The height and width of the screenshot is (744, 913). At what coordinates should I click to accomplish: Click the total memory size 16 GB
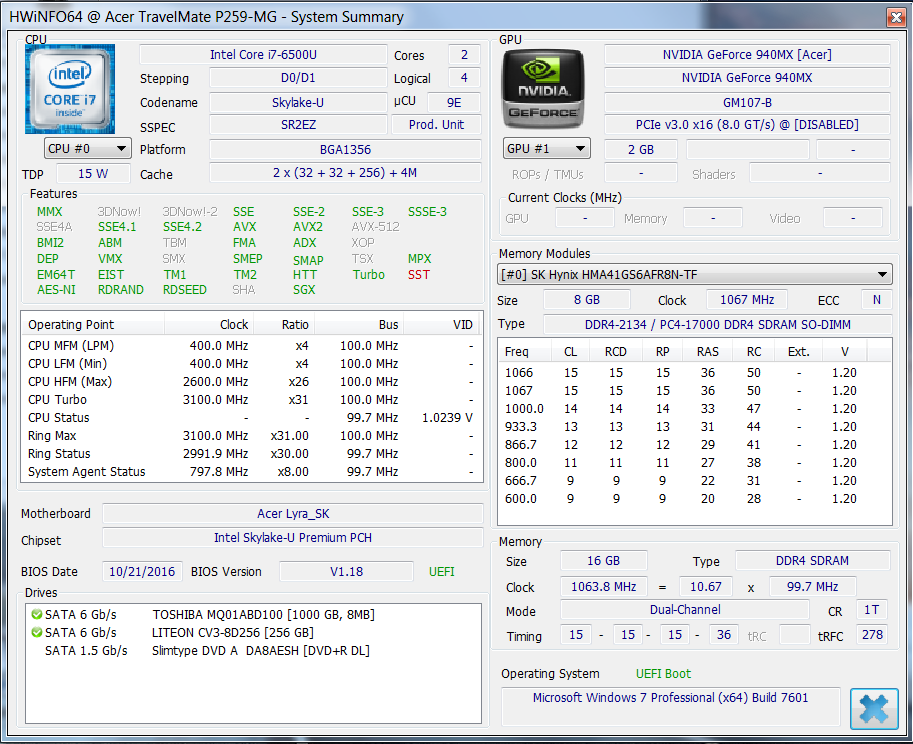click(x=603, y=561)
